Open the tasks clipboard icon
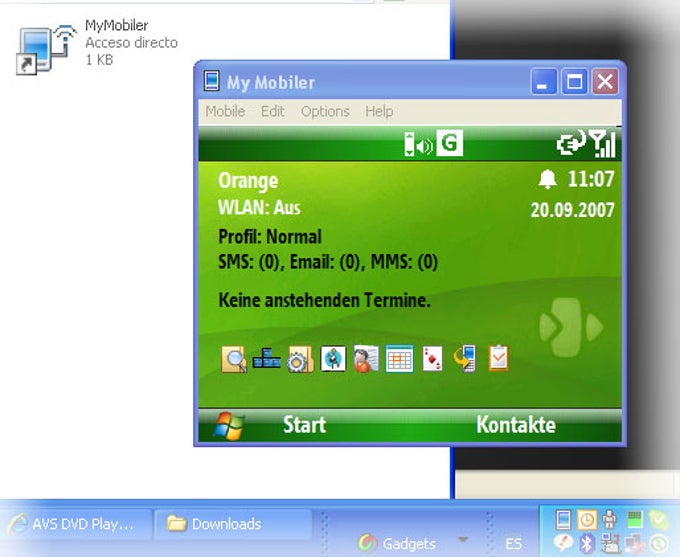The image size is (680, 557). (x=498, y=358)
